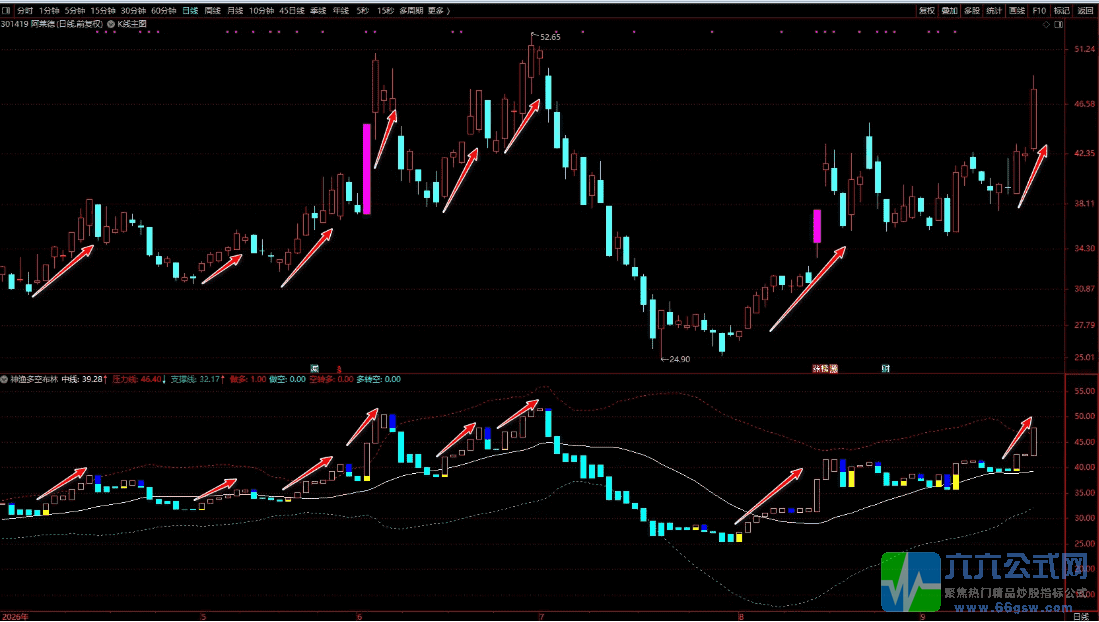Open F10 company information

tap(1039, 11)
